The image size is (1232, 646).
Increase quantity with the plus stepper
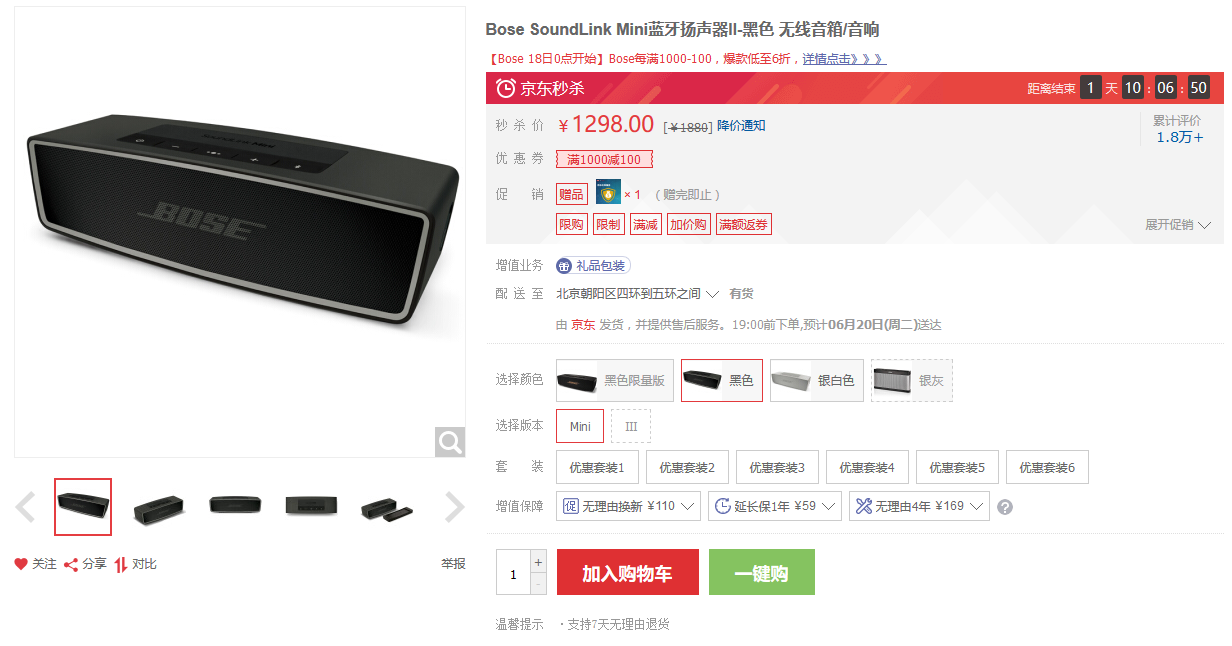coord(539,561)
